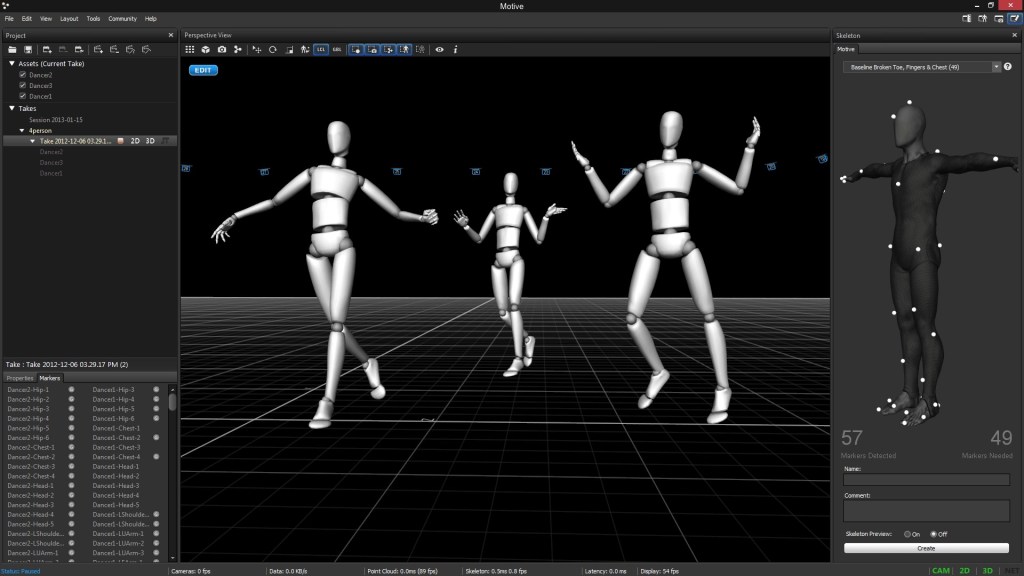Click the help question mark beside skeleton dropdown

(x=1007, y=67)
